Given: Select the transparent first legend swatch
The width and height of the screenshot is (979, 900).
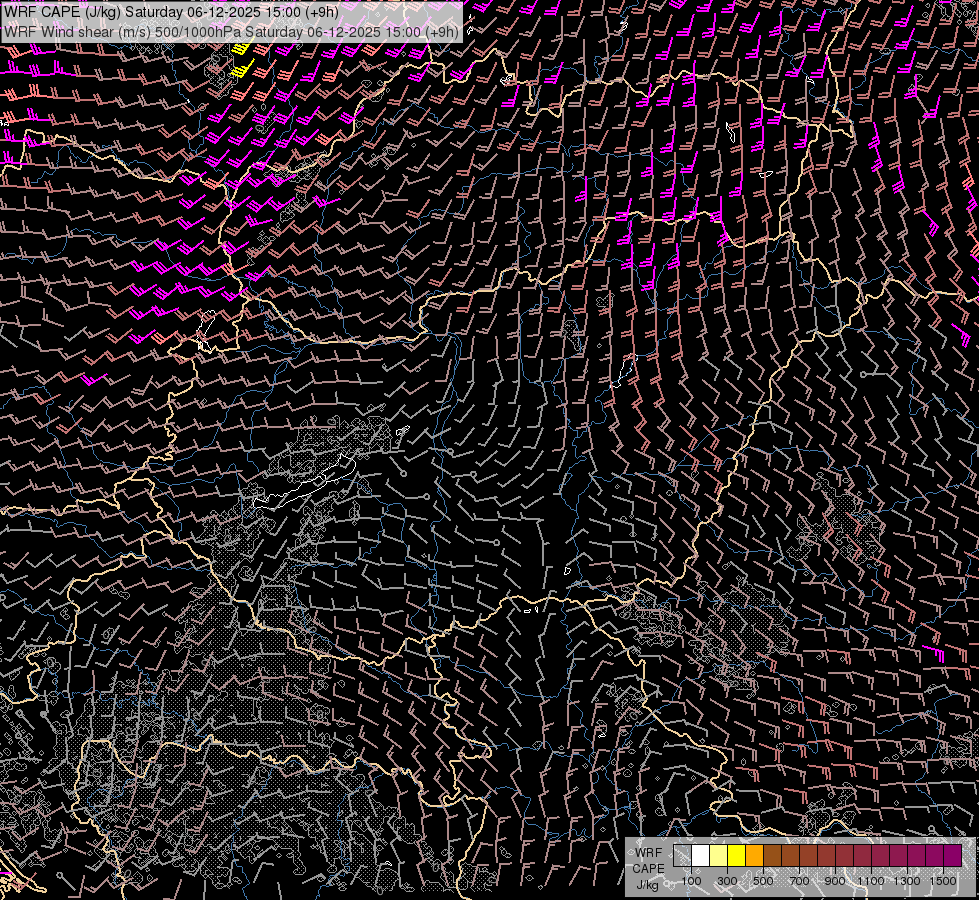Looking at the screenshot, I should coord(682,856).
